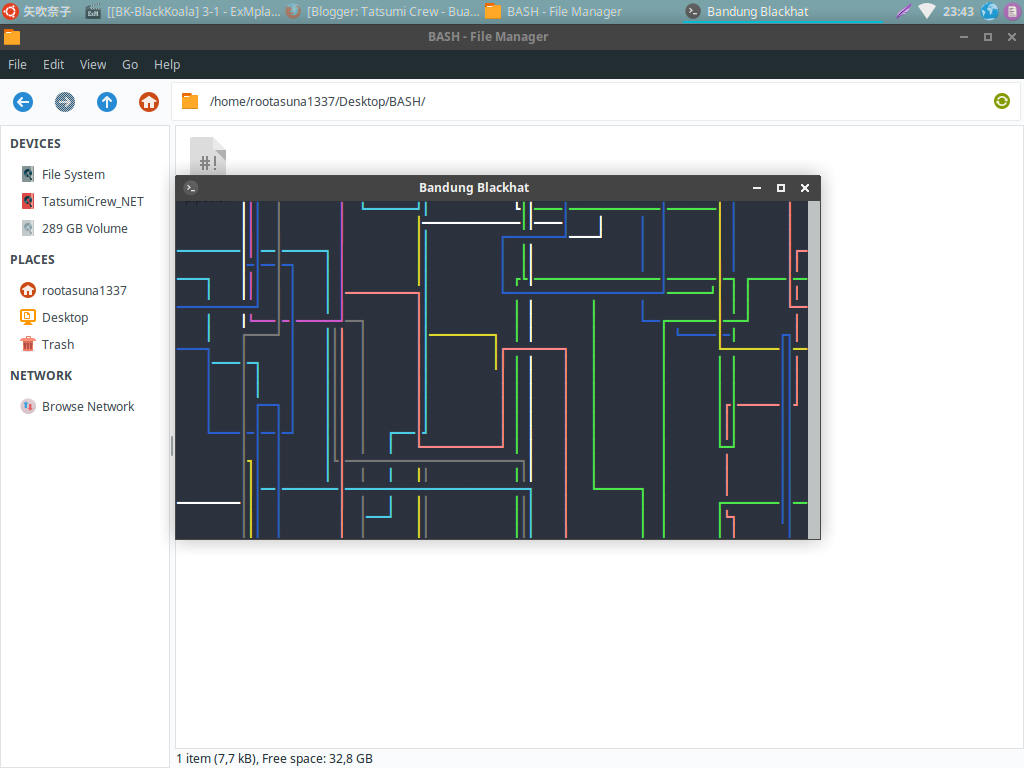Reload the folder with the green refresh icon
1024x768 pixels.
pos(1001,102)
